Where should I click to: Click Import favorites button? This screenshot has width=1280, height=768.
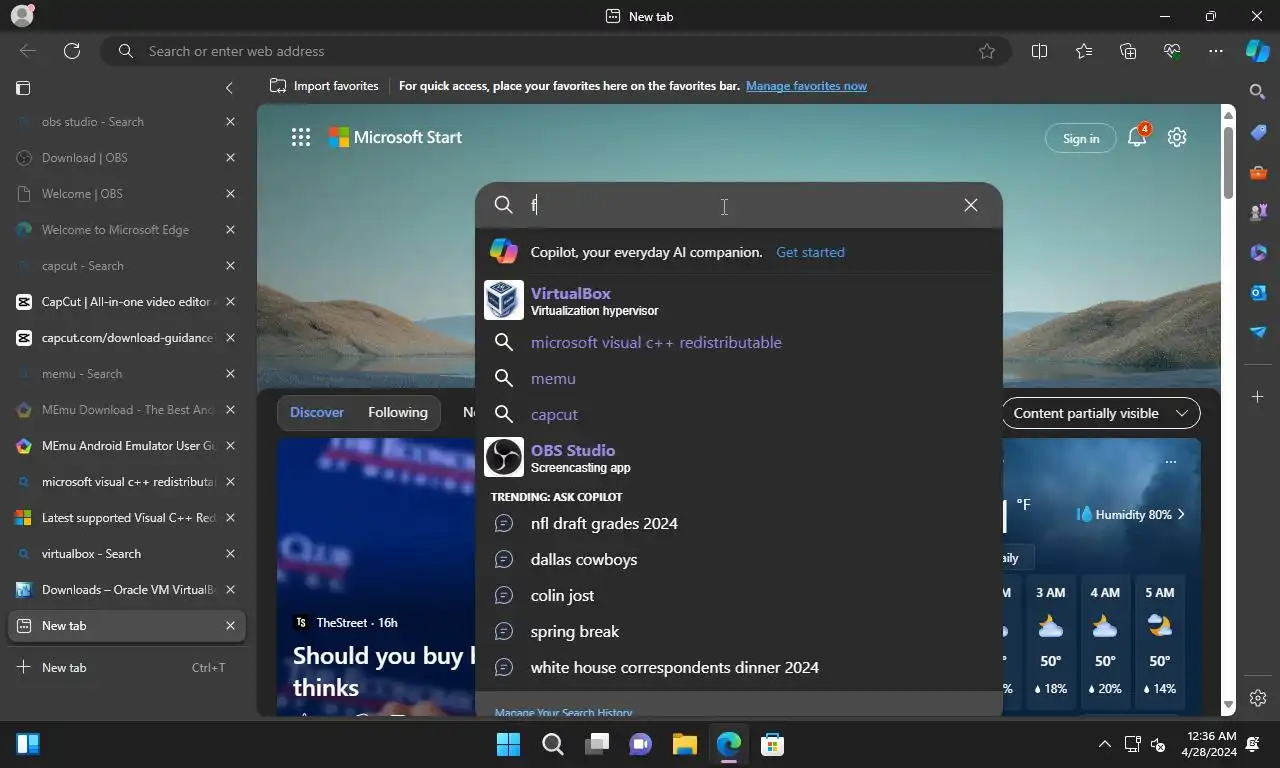tap(324, 86)
